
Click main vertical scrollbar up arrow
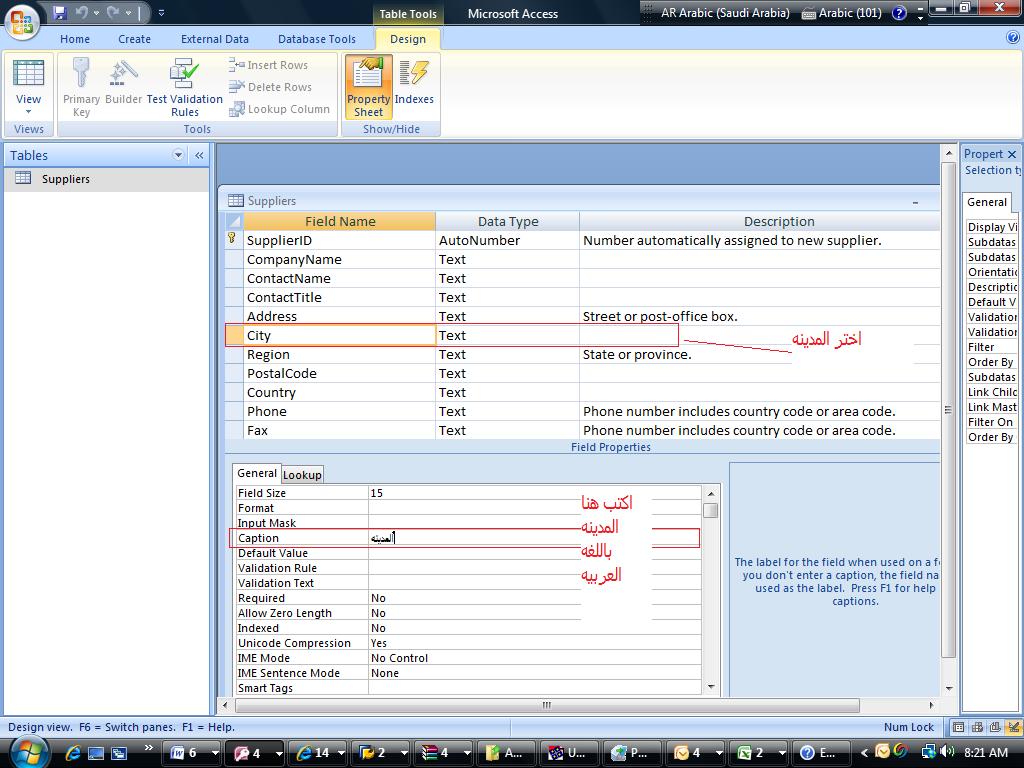tap(949, 153)
